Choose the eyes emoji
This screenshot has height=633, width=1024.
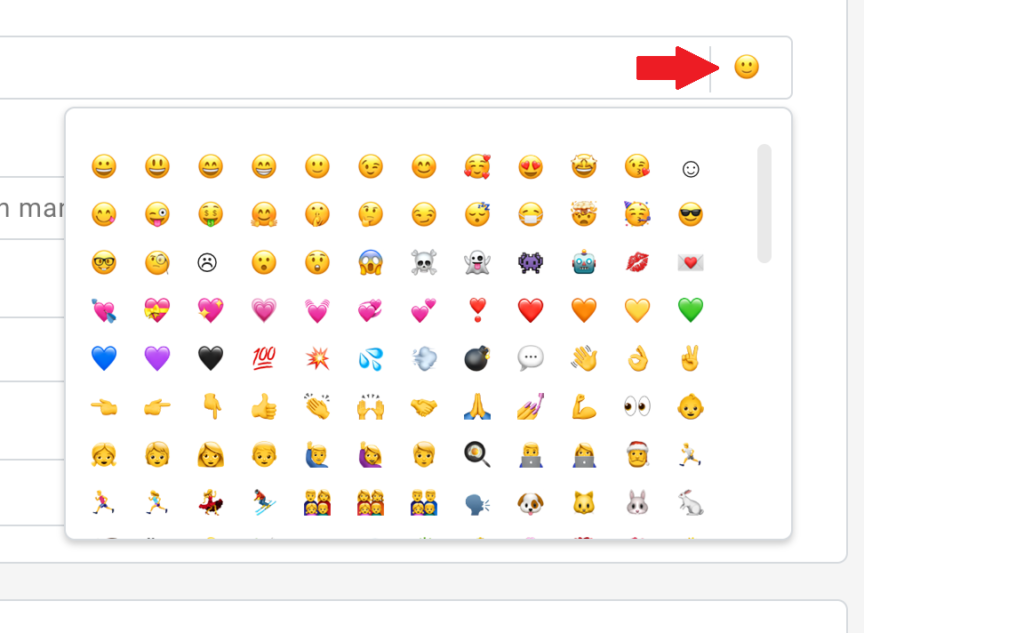coord(637,406)
